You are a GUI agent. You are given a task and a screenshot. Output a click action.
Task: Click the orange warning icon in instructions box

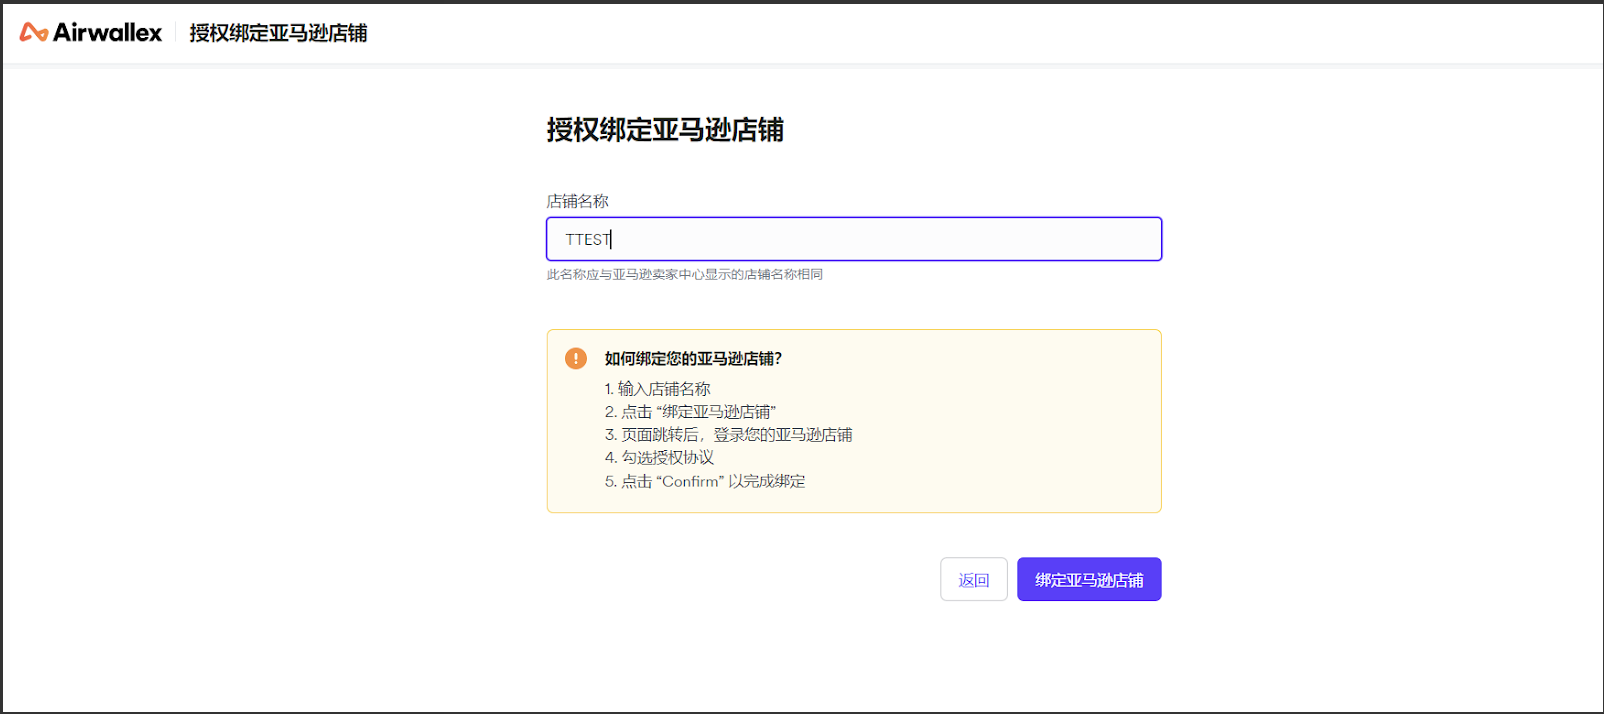(576, 358)
